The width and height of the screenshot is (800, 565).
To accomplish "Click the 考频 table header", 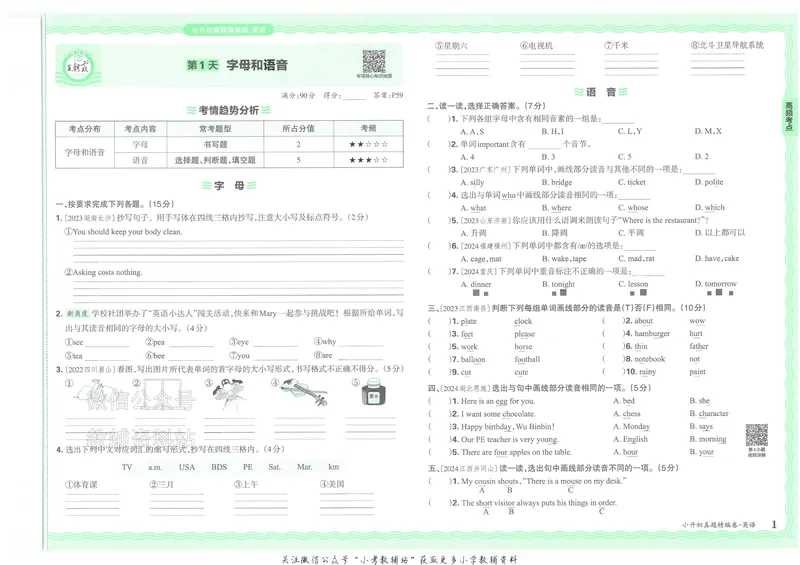I will coord(368,129).
